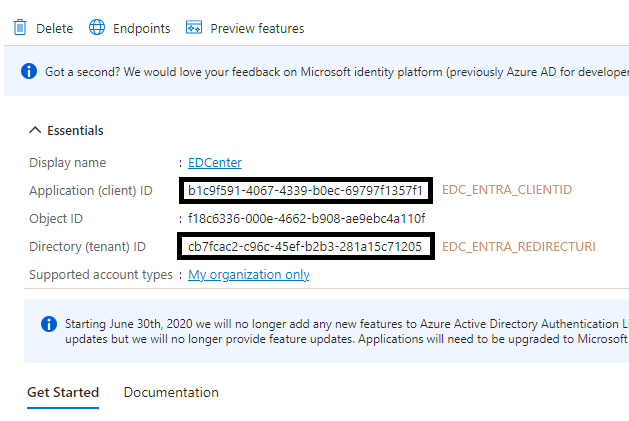Viewport: 629px width, 421px height.
Task: Collapse the Essentials section chevron
Action: pyautogui.click(x=35, y=130)
